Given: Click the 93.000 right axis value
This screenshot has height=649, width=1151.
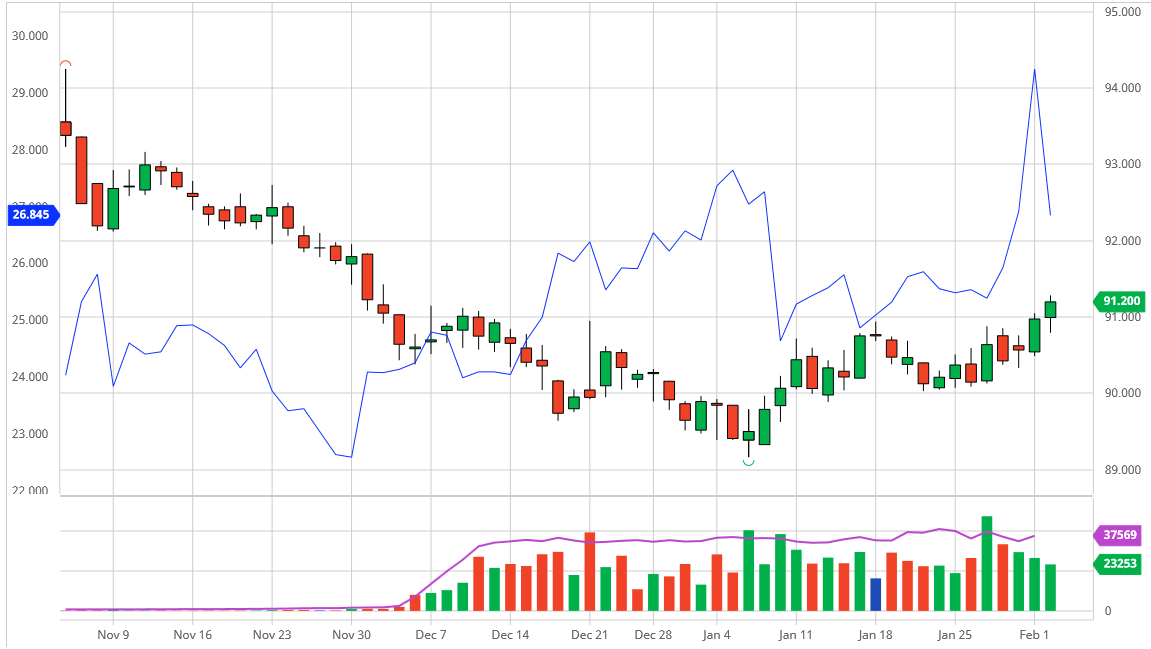Looking at the screenshot, I should coord(1122,164).
